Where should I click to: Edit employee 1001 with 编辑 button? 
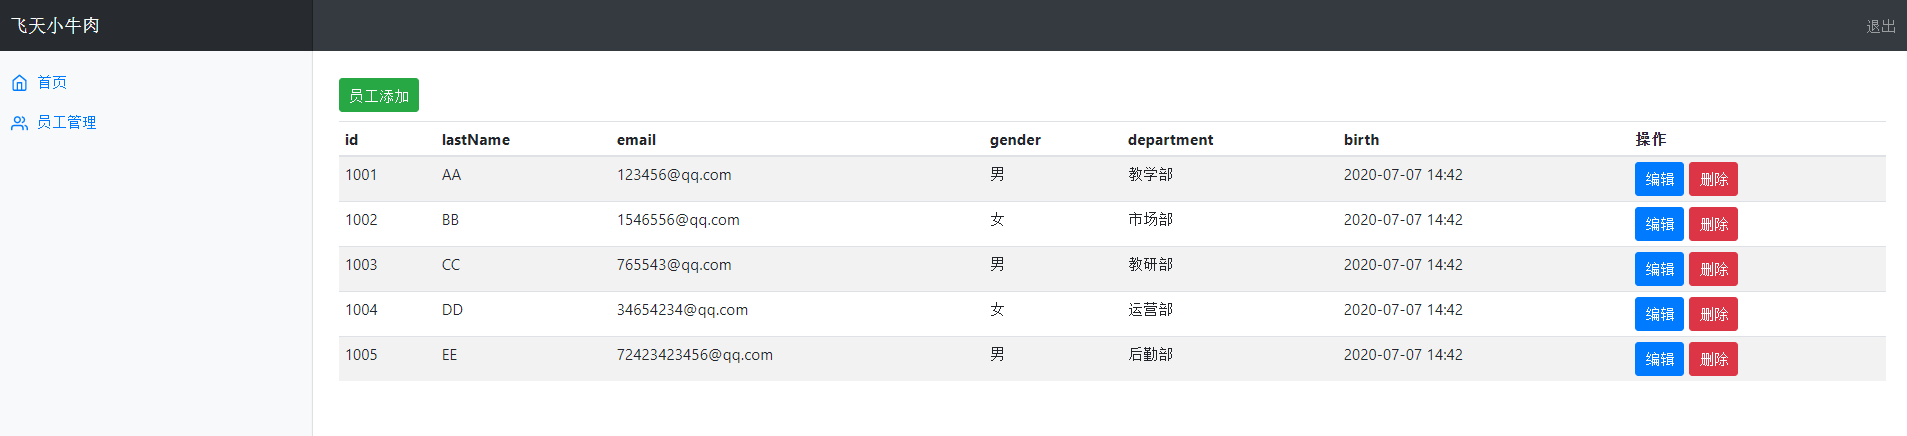[1659, 179]
